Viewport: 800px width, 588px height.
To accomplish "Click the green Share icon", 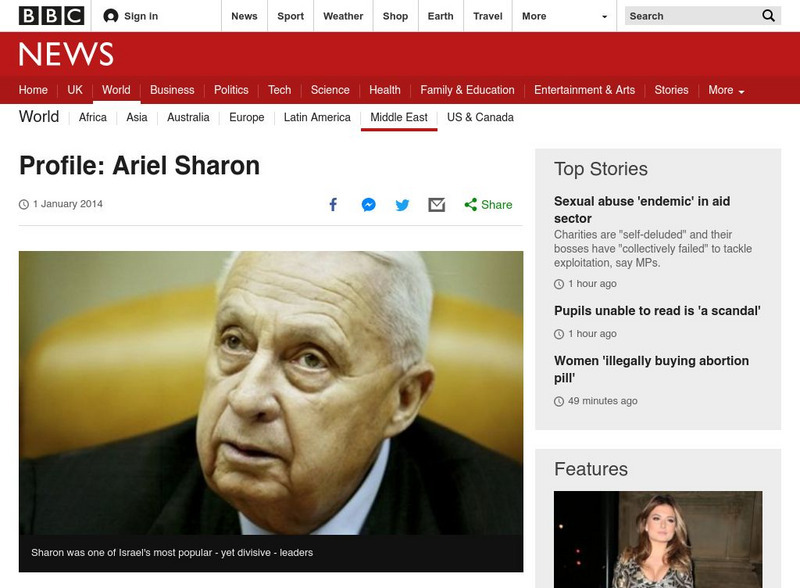I will point(470,205).
